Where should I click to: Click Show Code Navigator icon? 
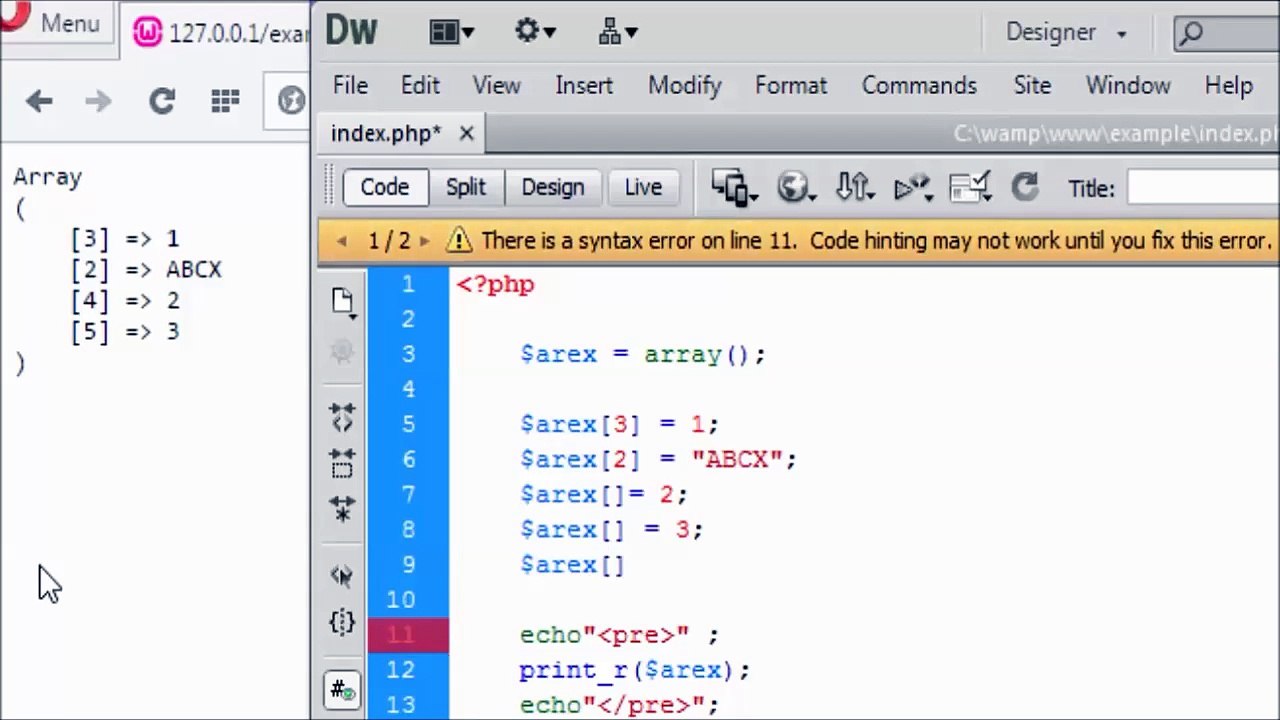click(342, 352)
